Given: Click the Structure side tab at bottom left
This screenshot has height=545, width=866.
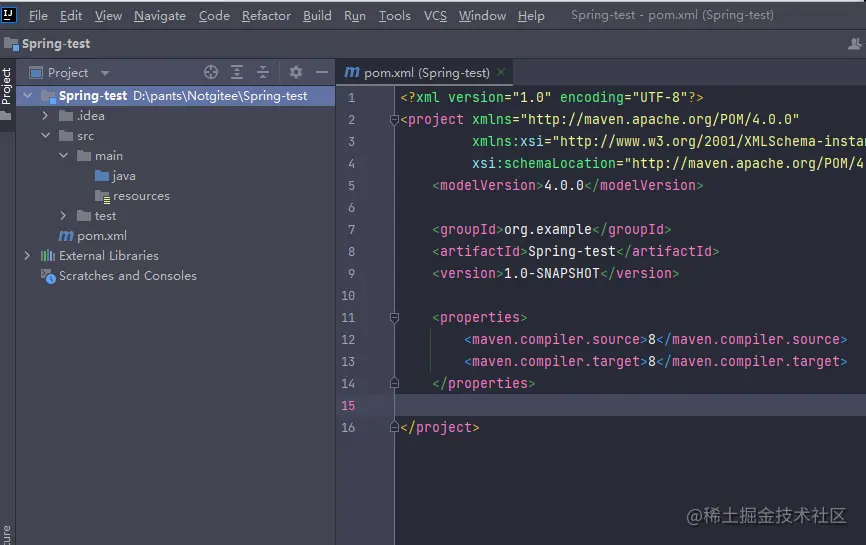Looking at the screenshot, I should click(x=7, y=536).
